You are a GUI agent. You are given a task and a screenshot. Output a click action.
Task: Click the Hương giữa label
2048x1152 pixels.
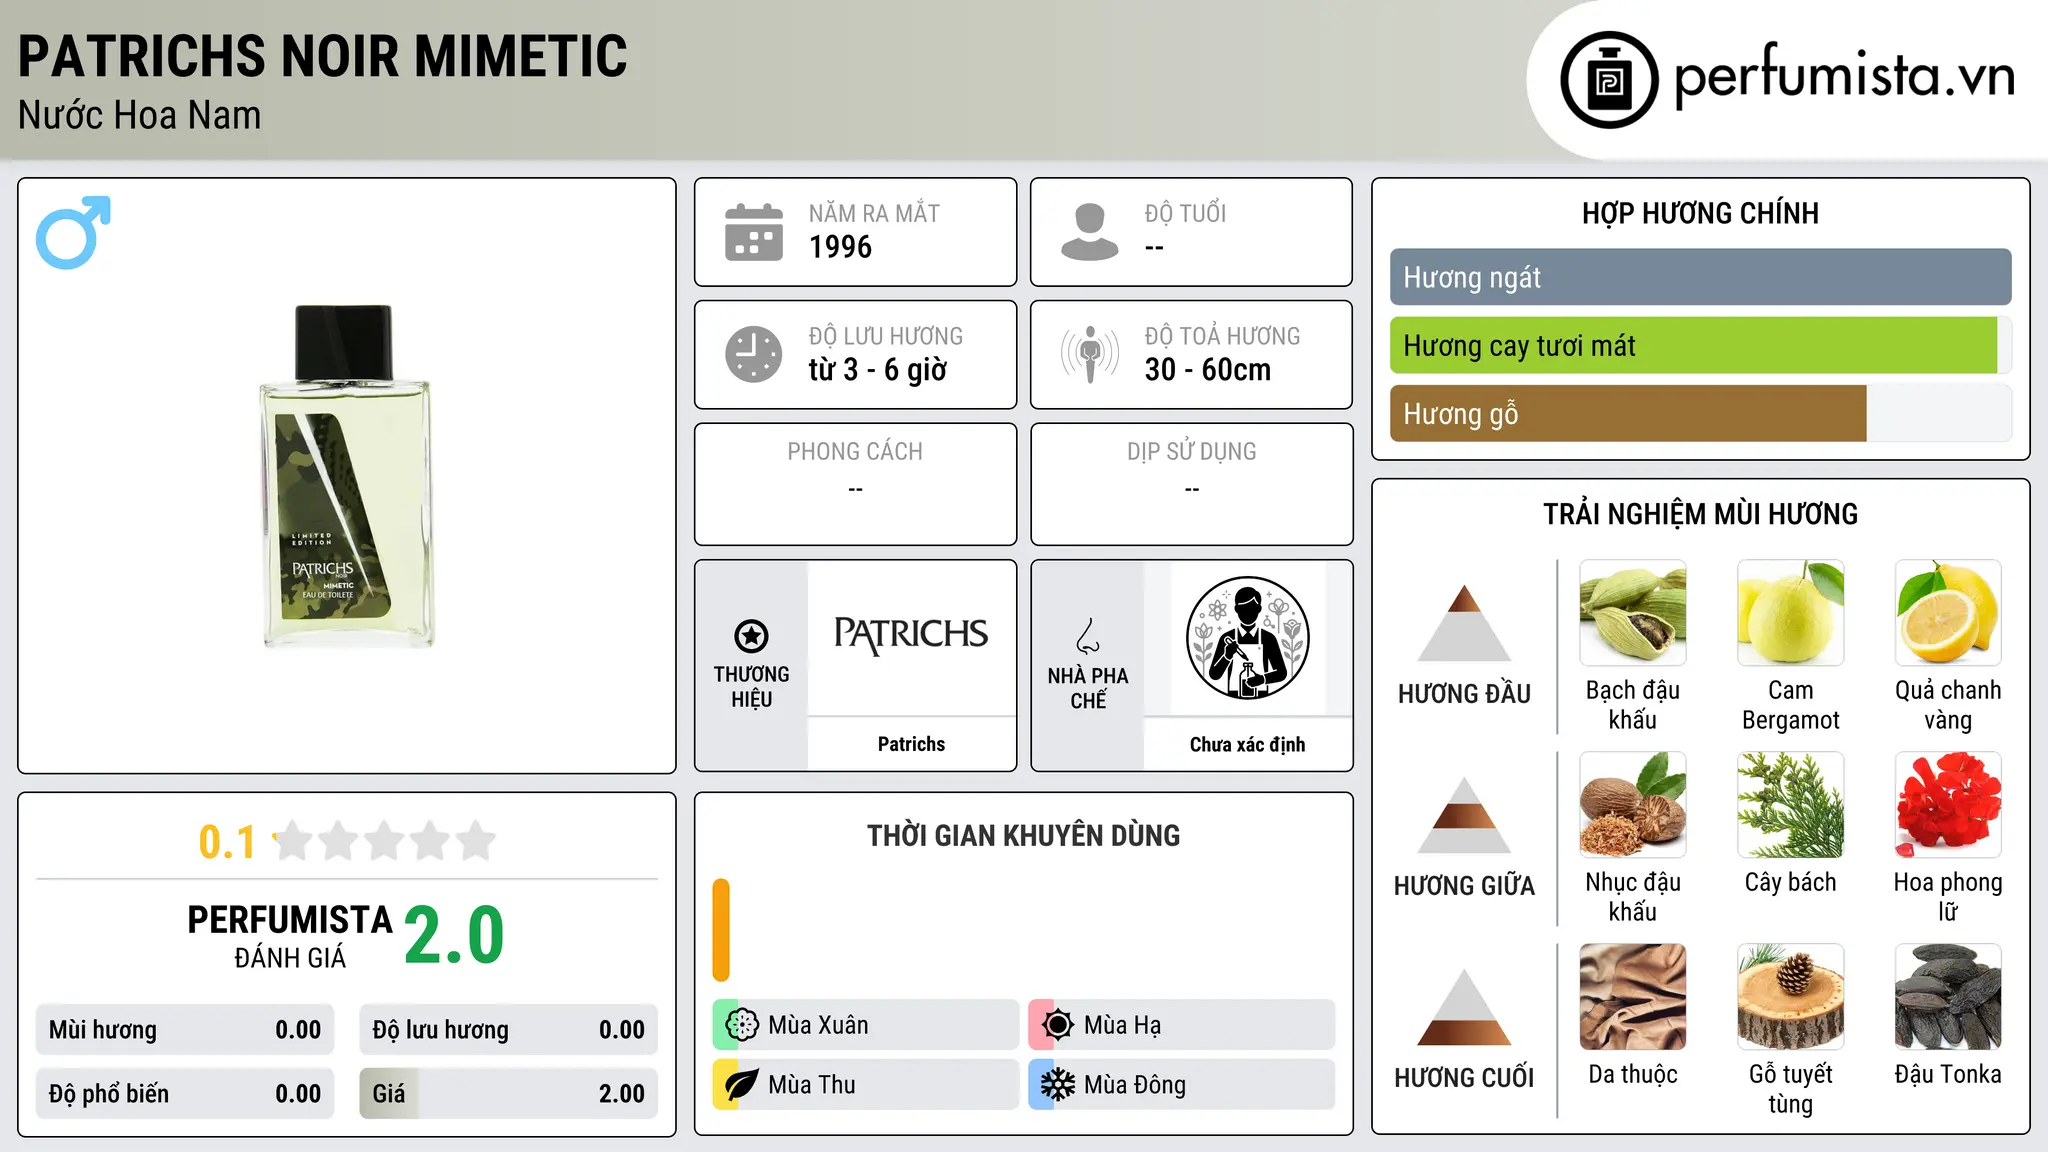[x=1464, y=886]
